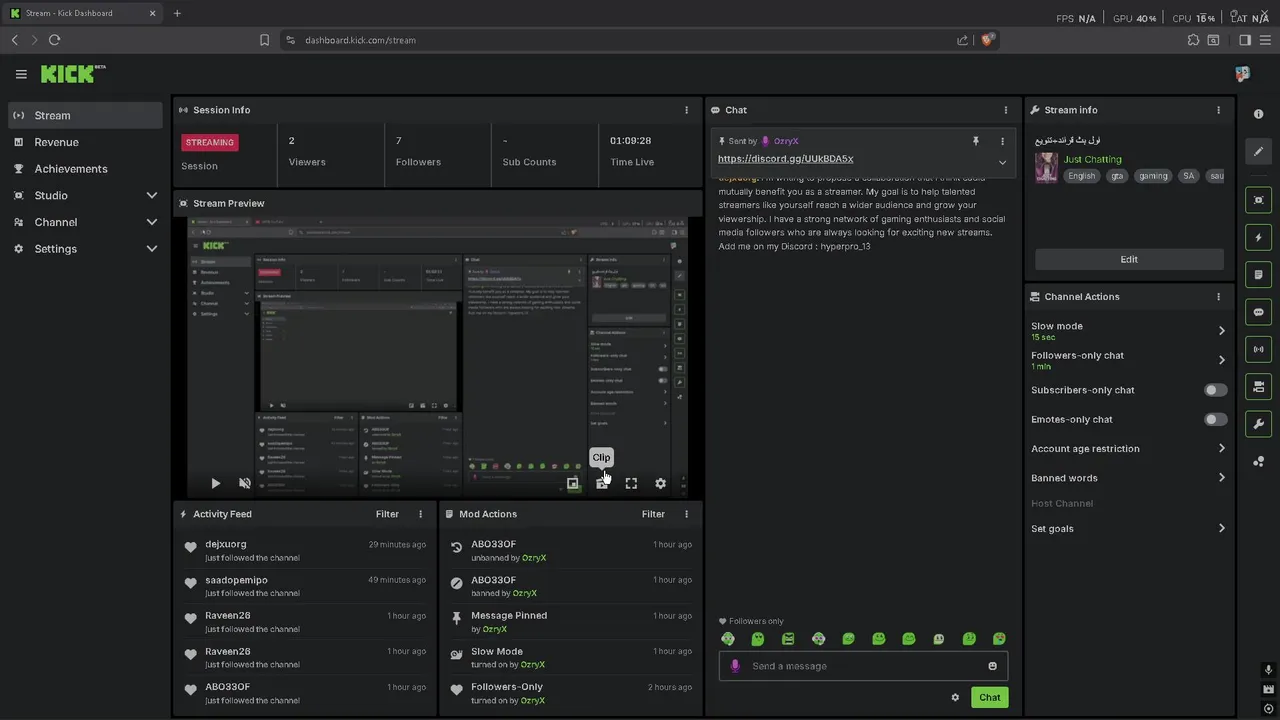
Task: Open Revenue in the sidebar
Action: tap(85, 142)
